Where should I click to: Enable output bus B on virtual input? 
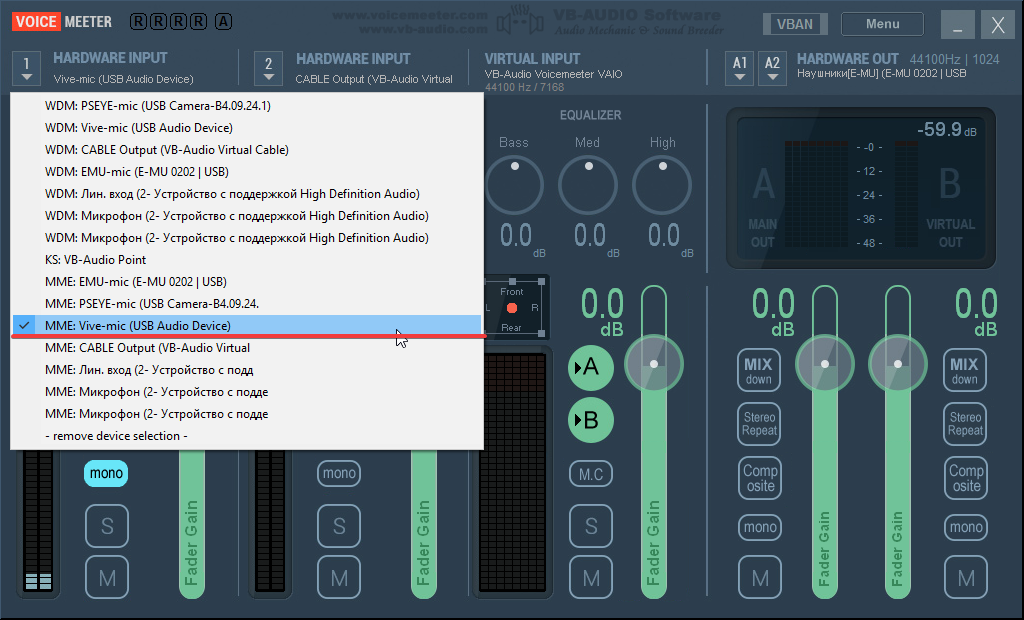click(x=591, y=420)
